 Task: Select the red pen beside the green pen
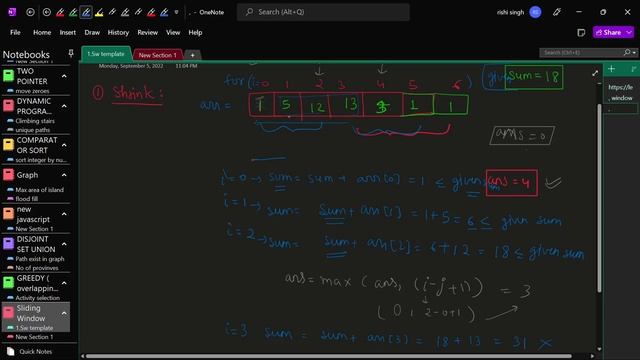[60, 12]
